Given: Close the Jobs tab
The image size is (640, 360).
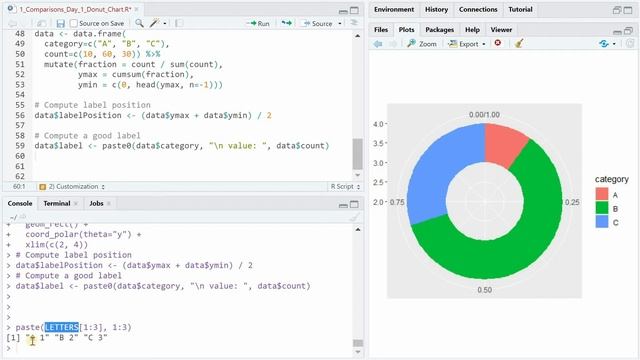Looking at the screenshot, I should [109, 203].
